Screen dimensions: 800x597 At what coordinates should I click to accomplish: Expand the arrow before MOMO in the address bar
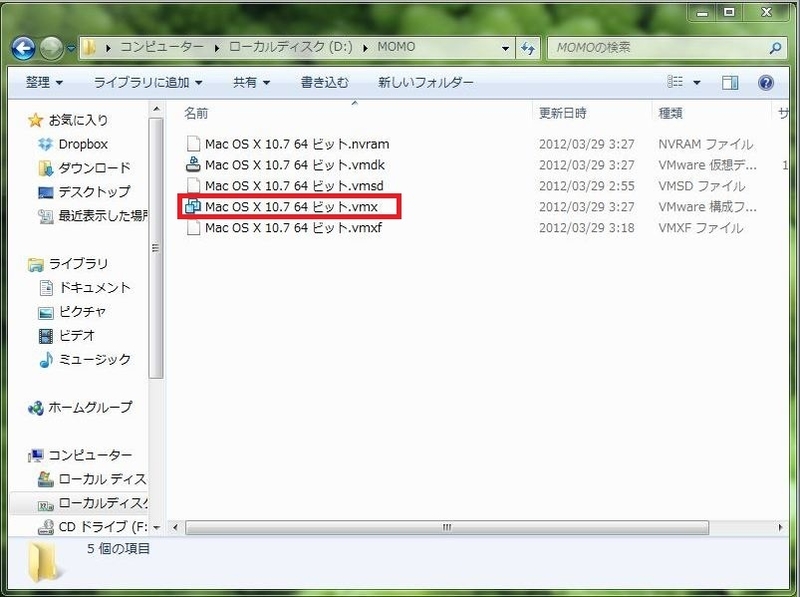click(365, 48)
